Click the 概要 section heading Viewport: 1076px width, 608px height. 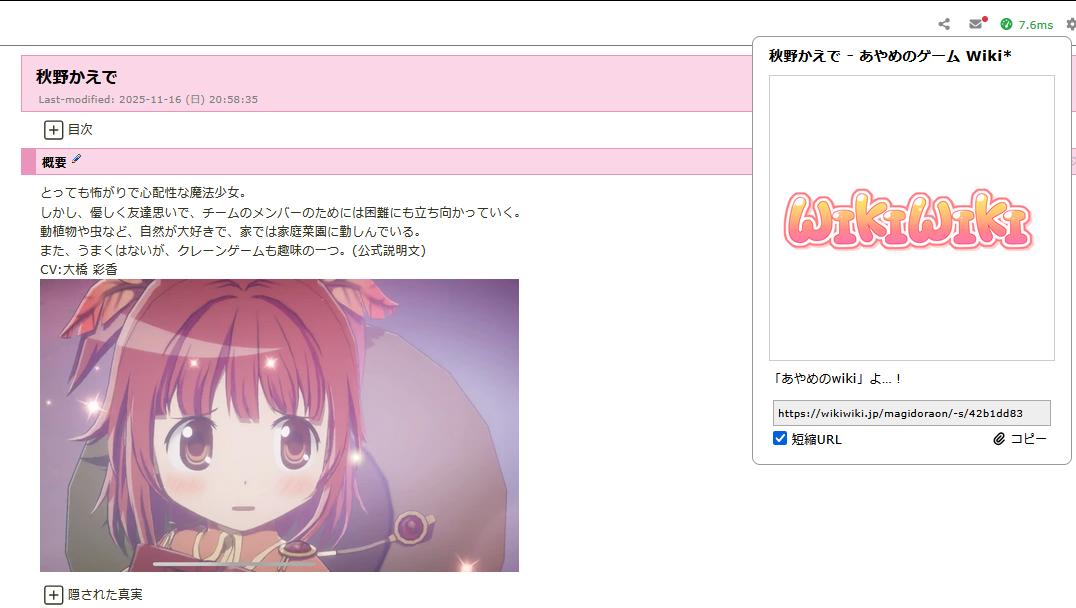point(54,163)
